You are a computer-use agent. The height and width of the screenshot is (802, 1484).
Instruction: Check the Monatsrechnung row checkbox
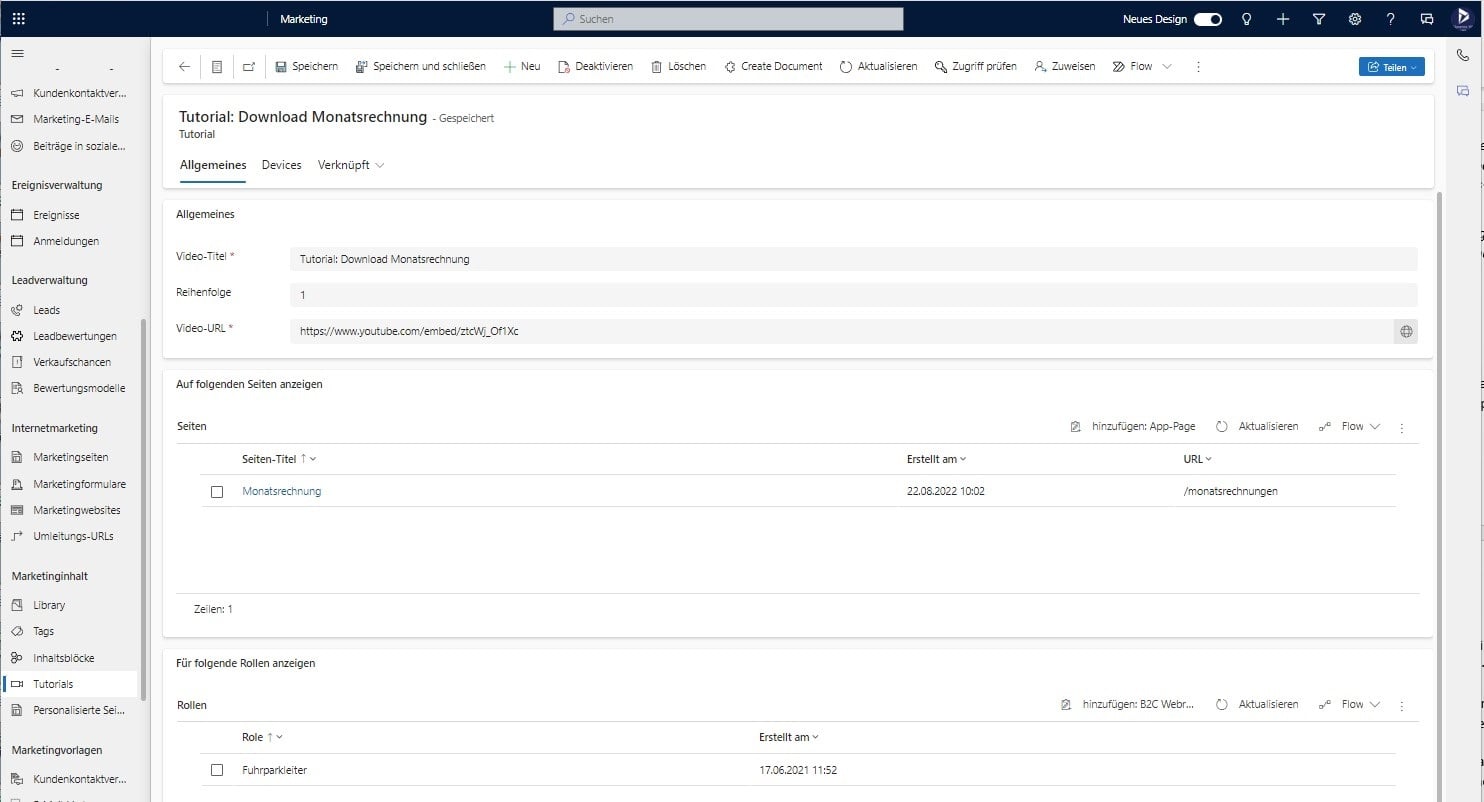coord(217,491)
